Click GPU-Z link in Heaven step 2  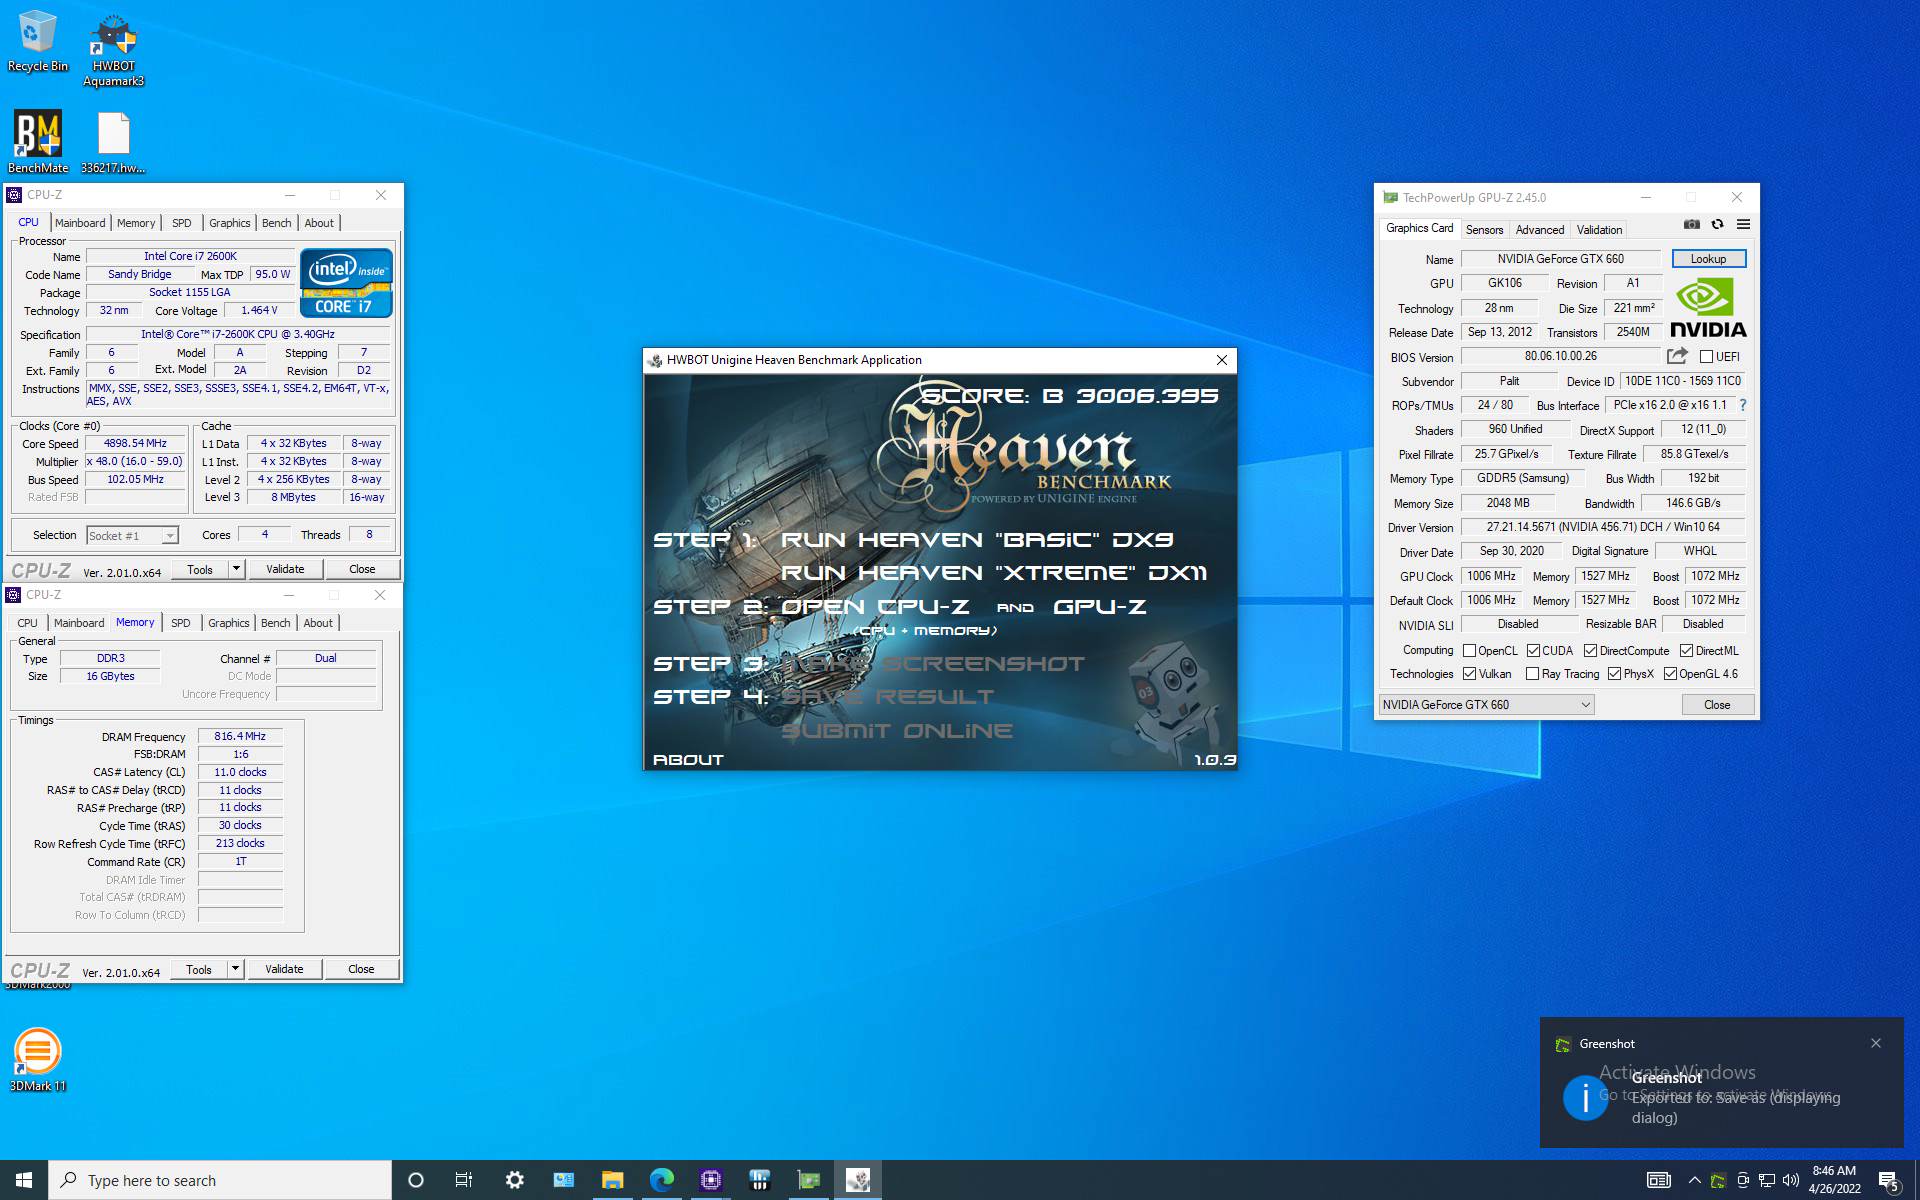click(x=1100, y=607)
